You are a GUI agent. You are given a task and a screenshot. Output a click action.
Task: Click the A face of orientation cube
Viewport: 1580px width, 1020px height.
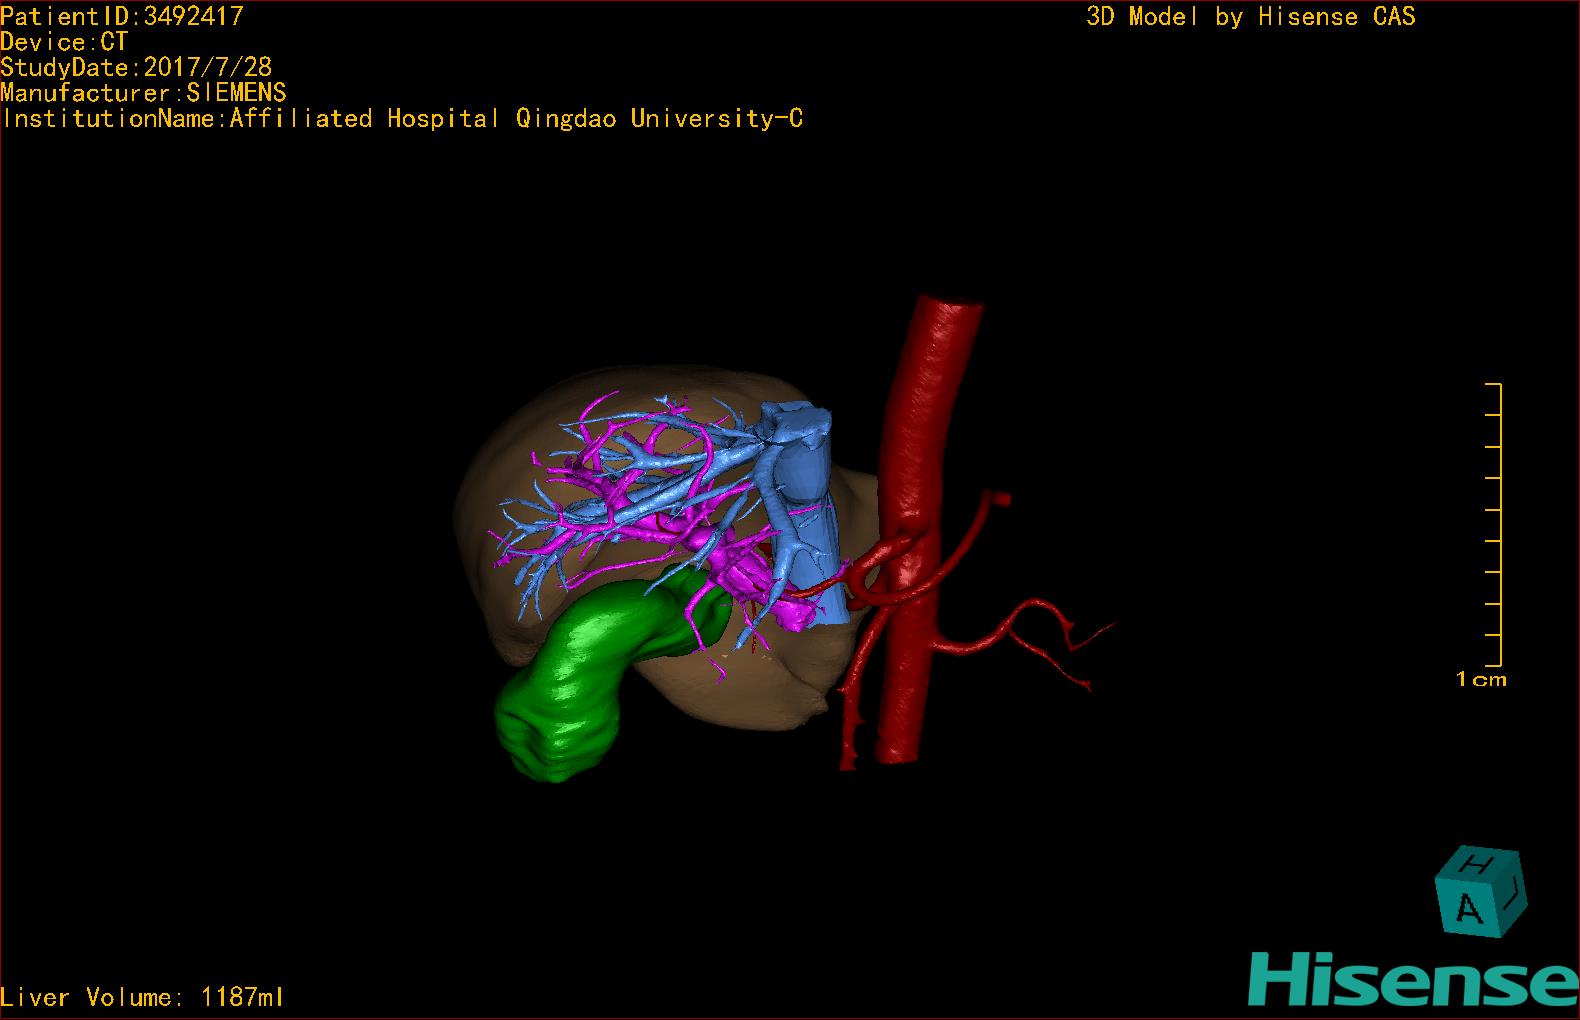[x=1468, y=908]
